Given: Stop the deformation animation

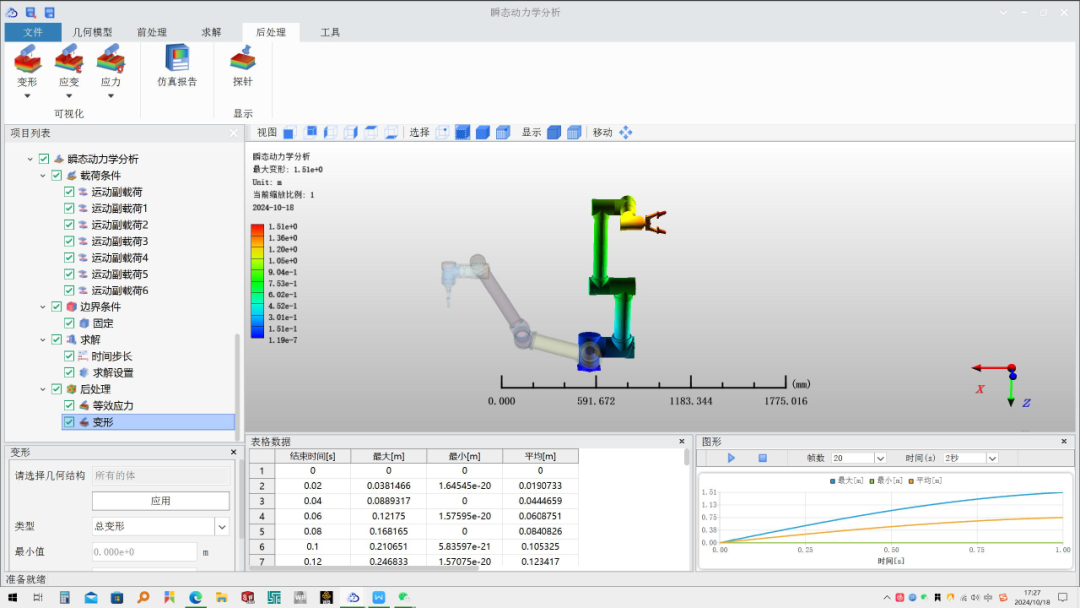Looking at the screenshot, I should click(762, 458).
